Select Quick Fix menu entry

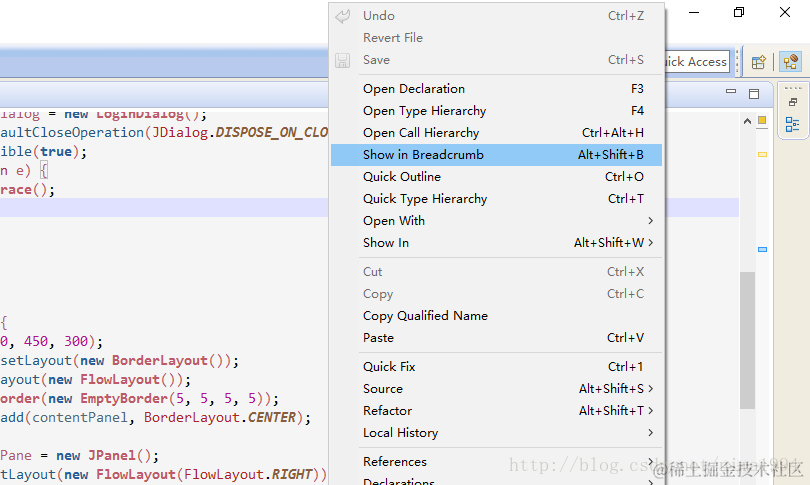coord(496,367)
